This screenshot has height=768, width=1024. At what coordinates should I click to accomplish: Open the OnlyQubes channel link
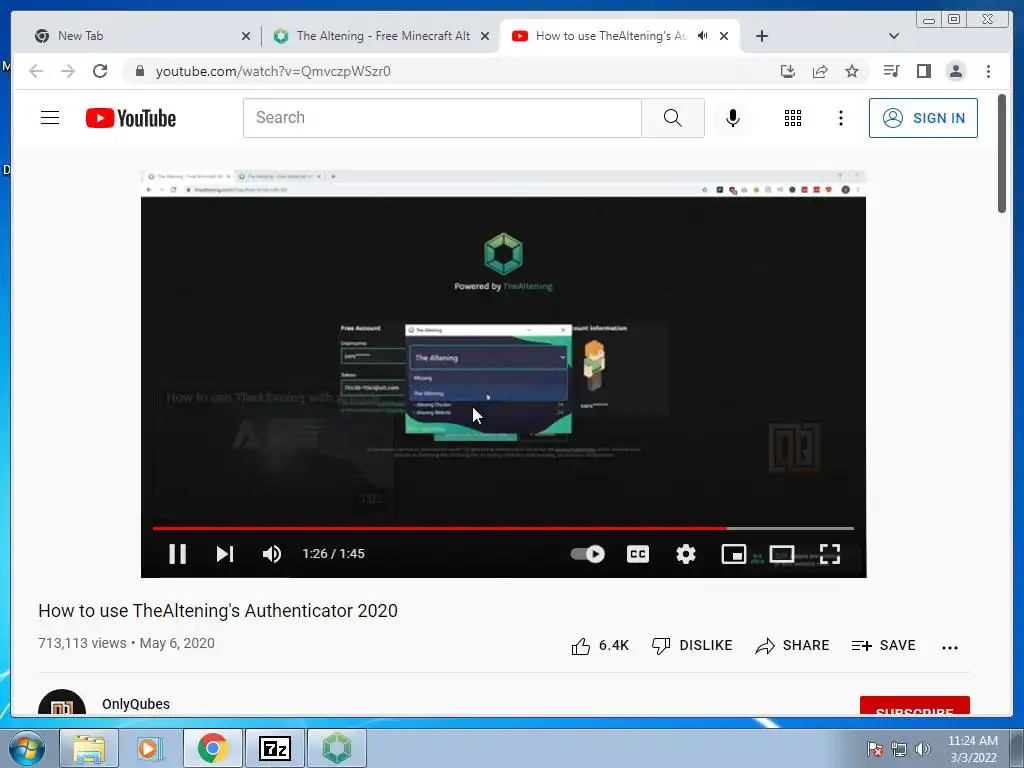pyautogui.click(x=136, y=704)
